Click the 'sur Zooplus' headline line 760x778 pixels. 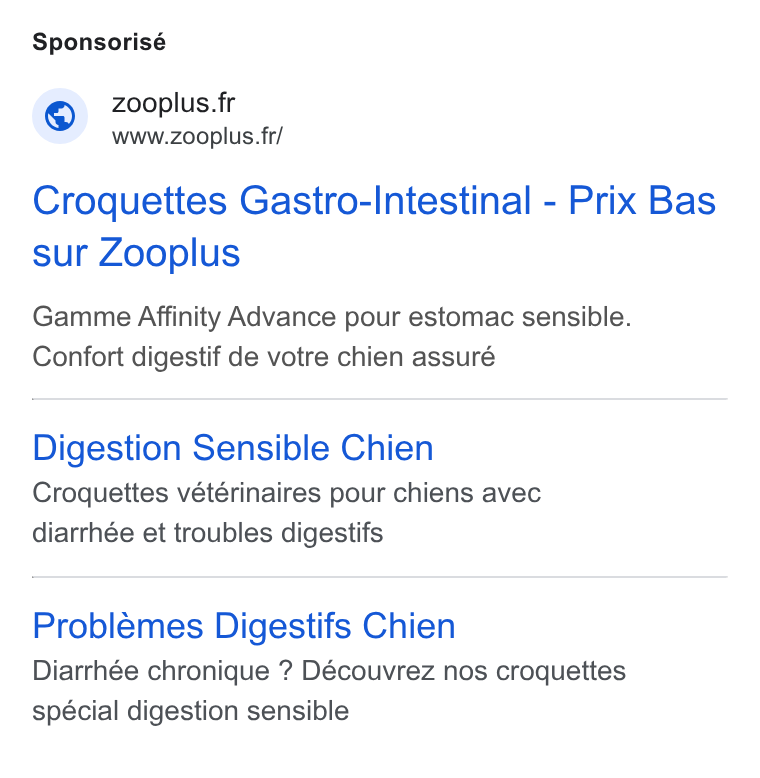[x=136, y=253]
